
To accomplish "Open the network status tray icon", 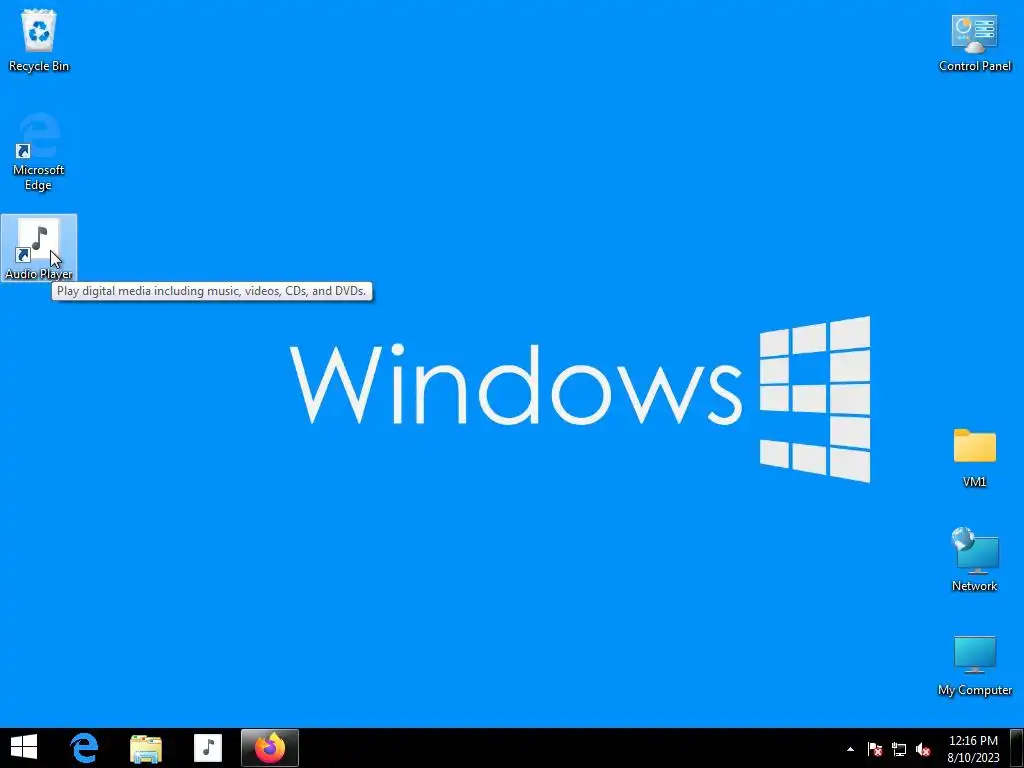I will tap(899, 749).
